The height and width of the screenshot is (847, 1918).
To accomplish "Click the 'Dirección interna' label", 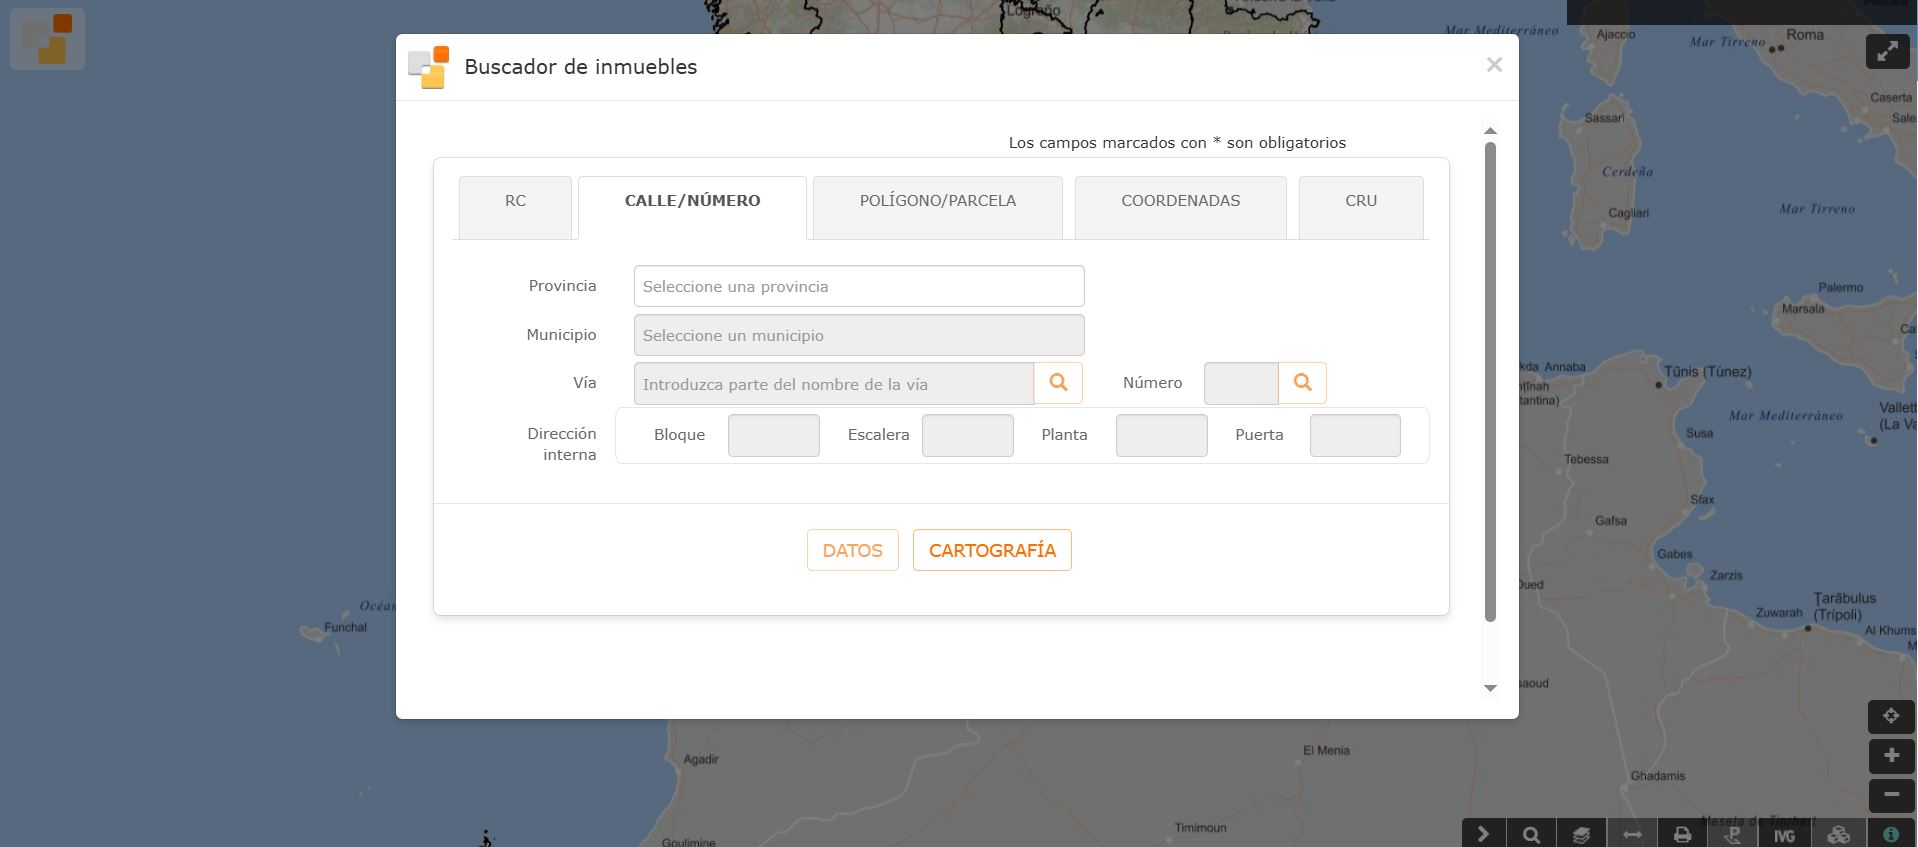I will click(562, 444).
